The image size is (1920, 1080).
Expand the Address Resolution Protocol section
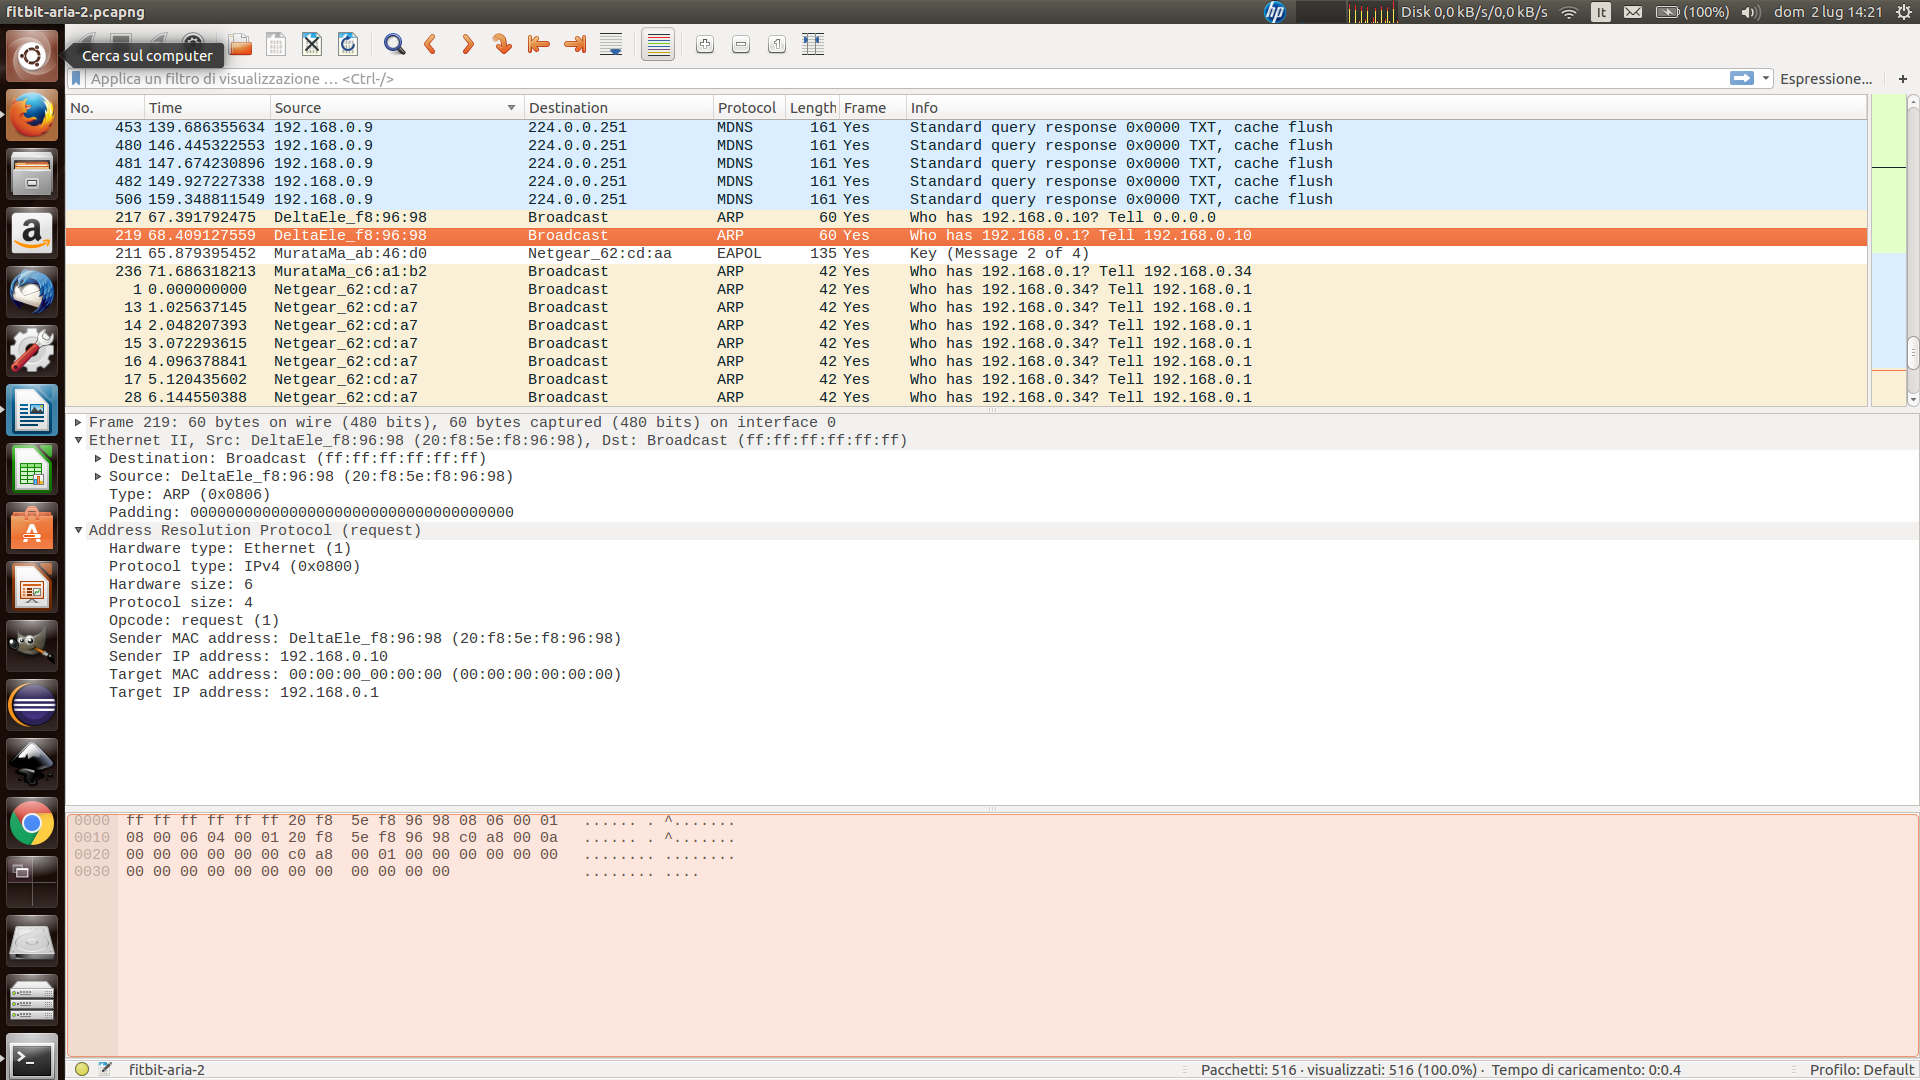80,530
